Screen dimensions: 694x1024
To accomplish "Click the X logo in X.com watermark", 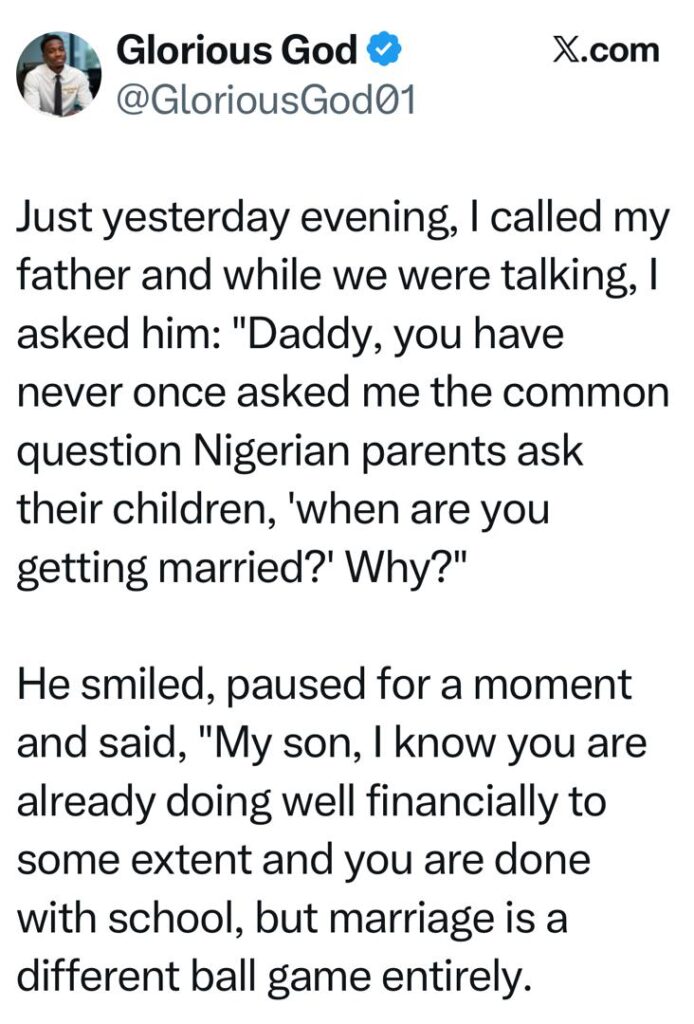I will coord(566,49).
